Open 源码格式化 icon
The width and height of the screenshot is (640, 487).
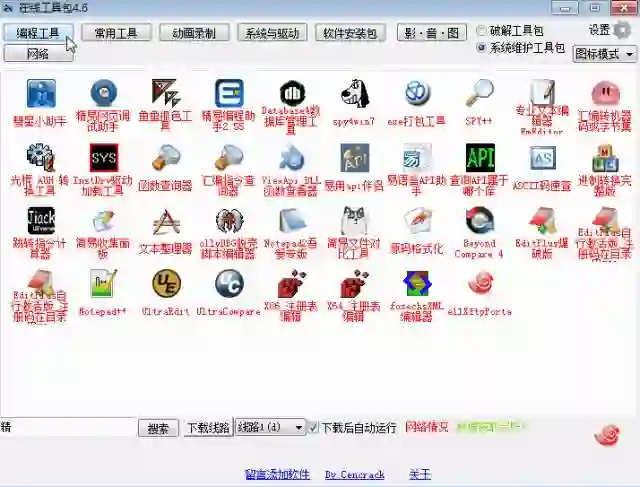click(x=417, y=221)
